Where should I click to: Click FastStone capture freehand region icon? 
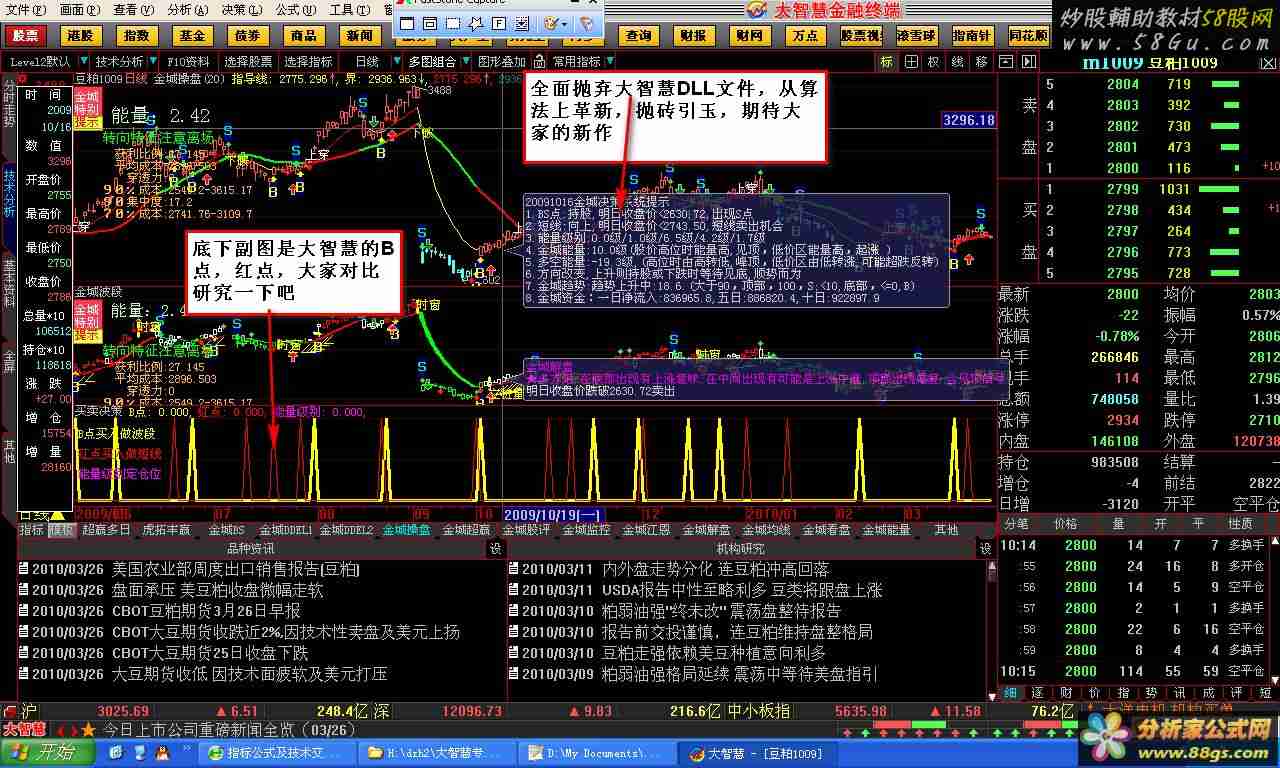(x=474, y=23)
